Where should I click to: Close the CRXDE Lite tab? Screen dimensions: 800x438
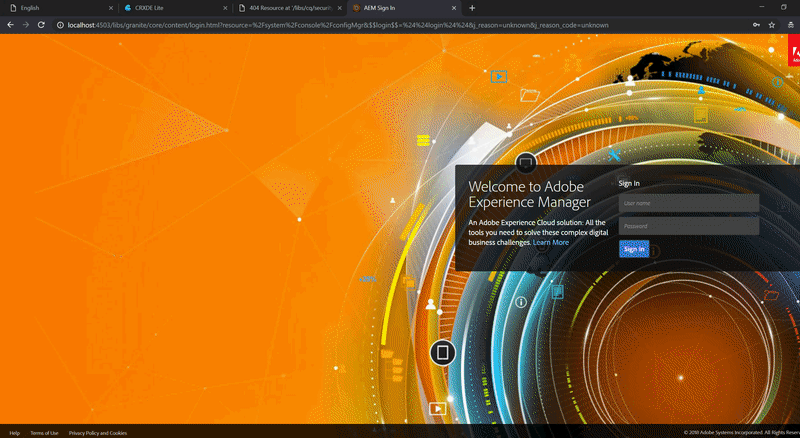pos(225,8)
